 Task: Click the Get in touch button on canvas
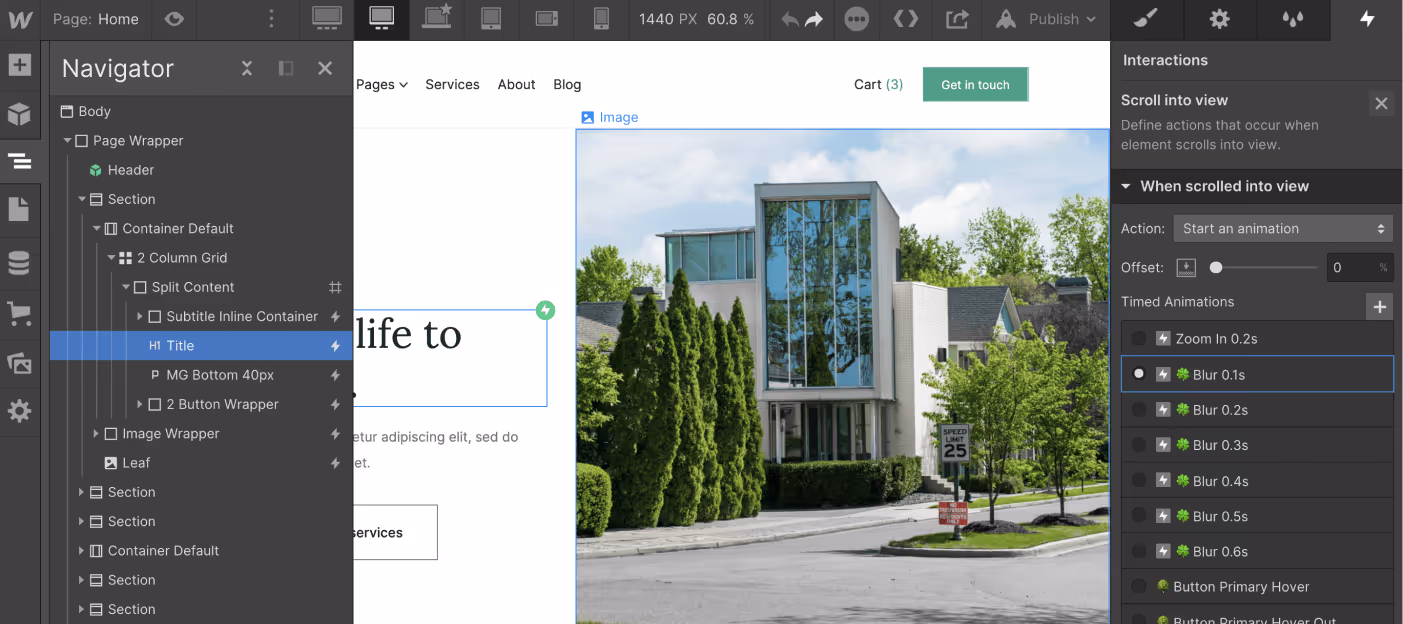pyautogui.click(x=975, y=84)
